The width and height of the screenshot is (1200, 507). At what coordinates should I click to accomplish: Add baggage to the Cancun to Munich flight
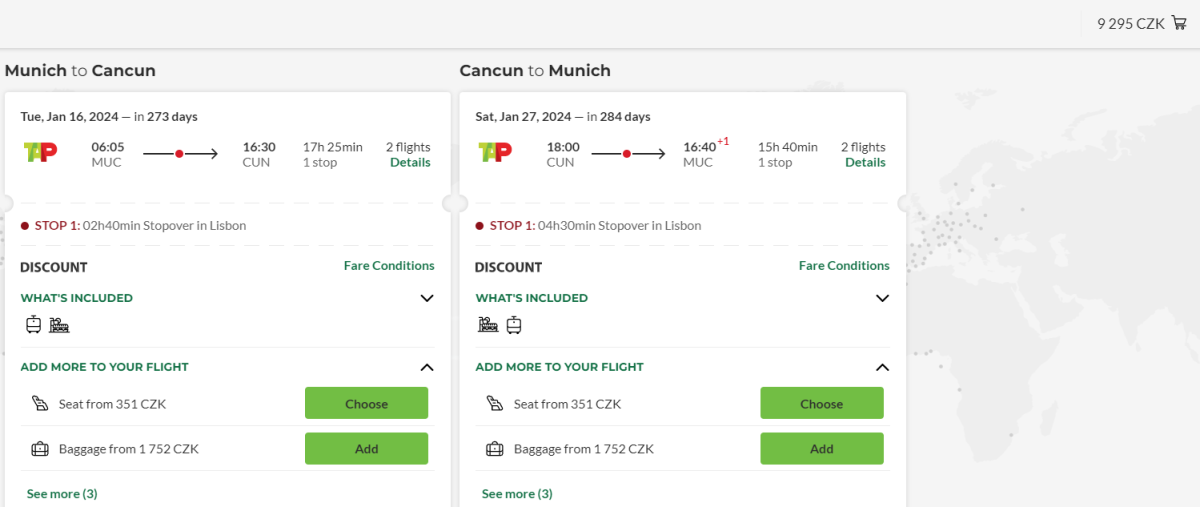tap(821, 449)
